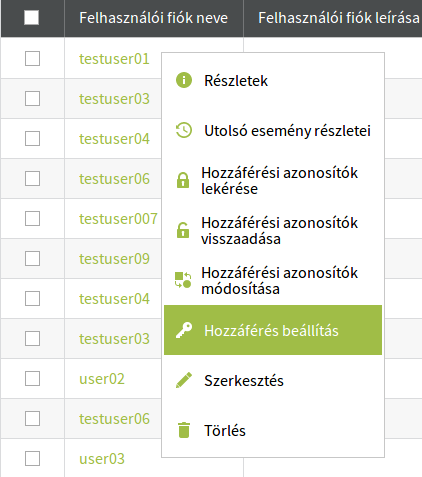Click the clock history icon for last event
The image size is (422, 477).
point(184,130)
